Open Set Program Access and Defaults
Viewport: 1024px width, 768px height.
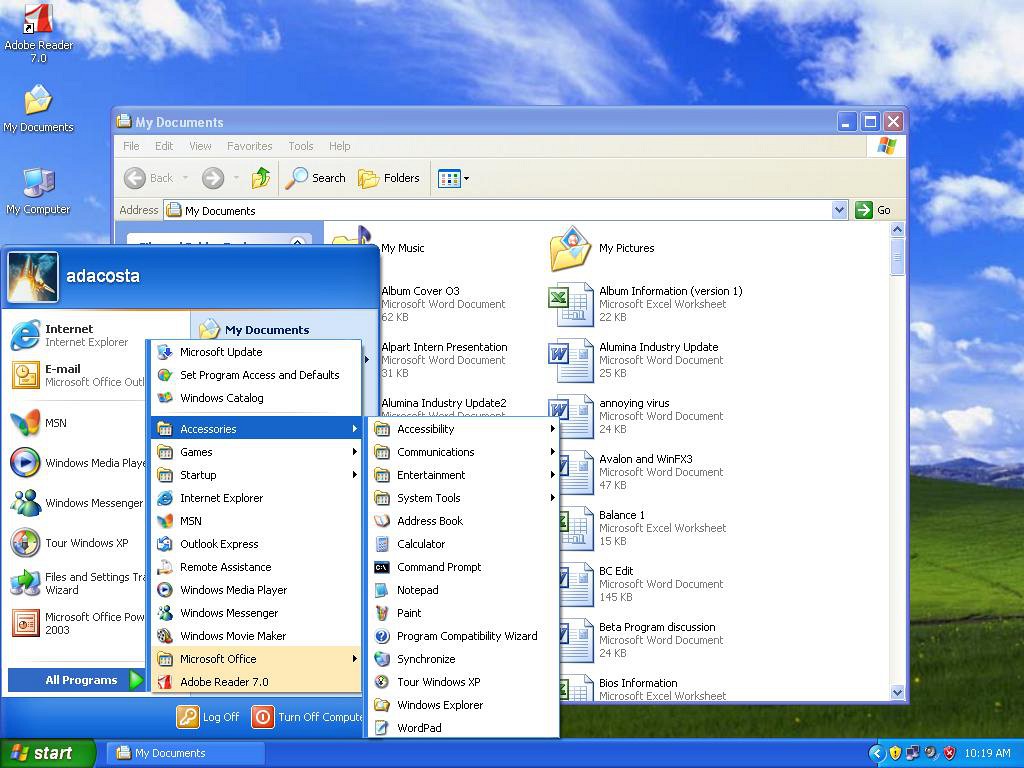256,375
